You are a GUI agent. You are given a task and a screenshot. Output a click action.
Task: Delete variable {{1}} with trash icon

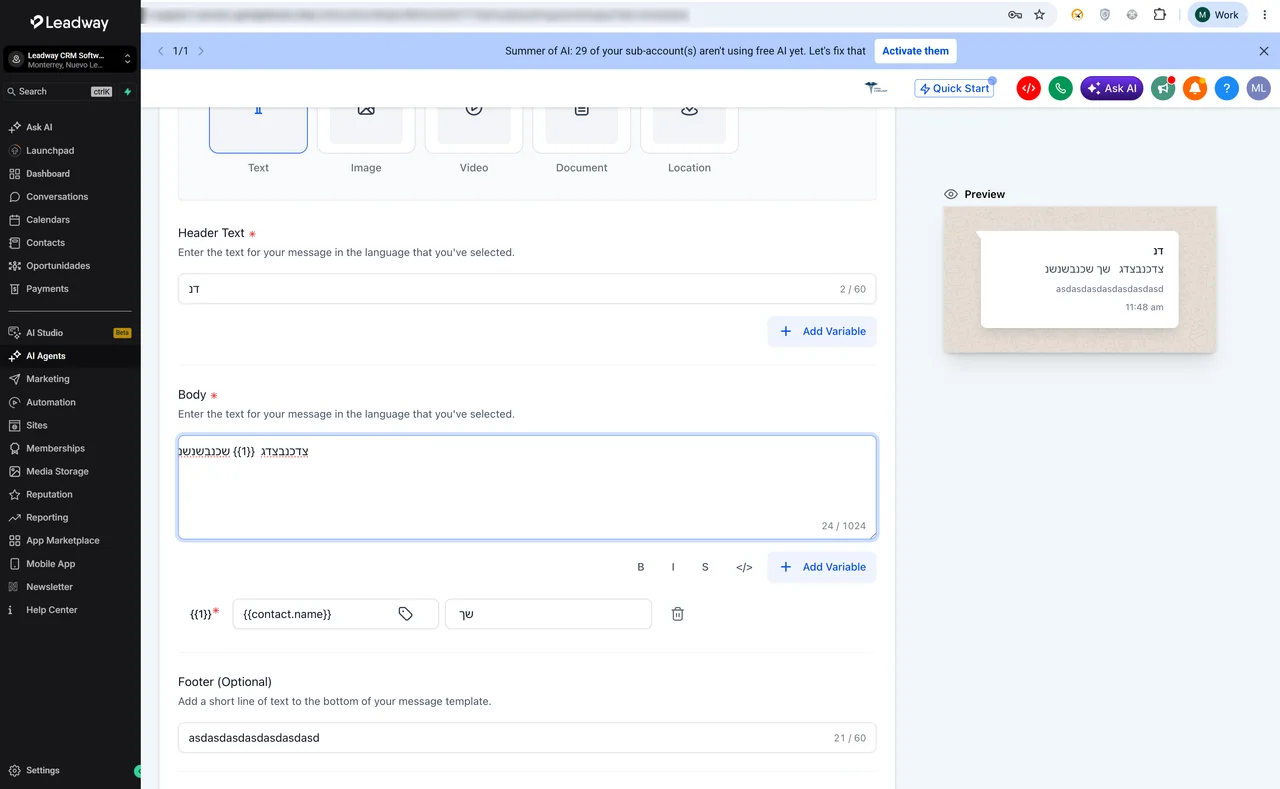click(677, 614)
